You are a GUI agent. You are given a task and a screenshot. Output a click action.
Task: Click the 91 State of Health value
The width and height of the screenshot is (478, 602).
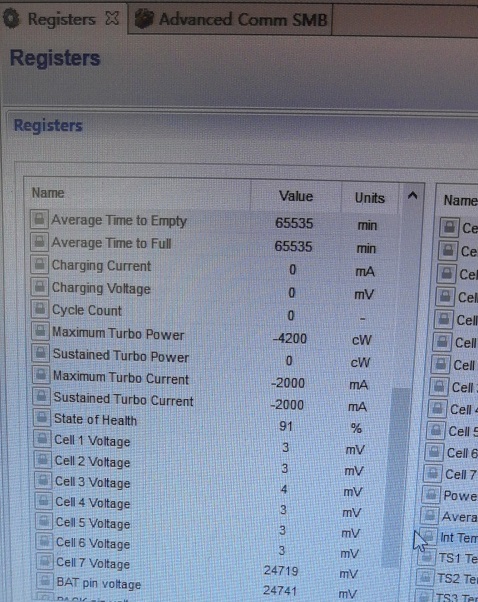(286, 426)
